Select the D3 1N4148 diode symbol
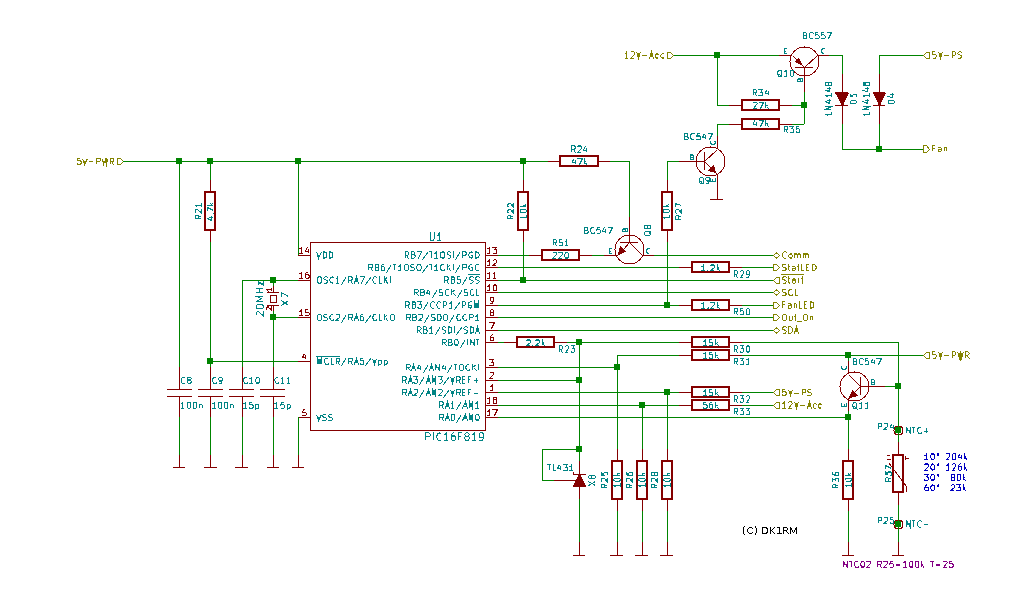 [842, 98]
